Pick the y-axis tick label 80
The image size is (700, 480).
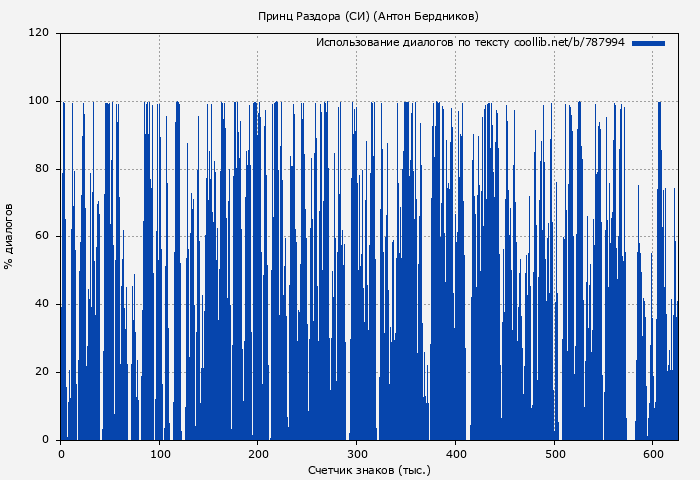point(42,169)
